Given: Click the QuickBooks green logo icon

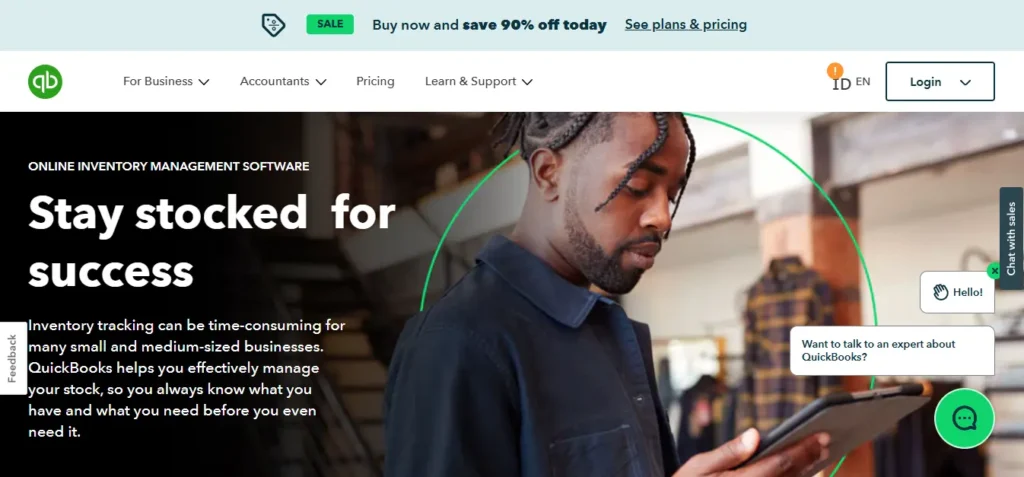Looking at the screenshot, I should (x=45, y=82).
